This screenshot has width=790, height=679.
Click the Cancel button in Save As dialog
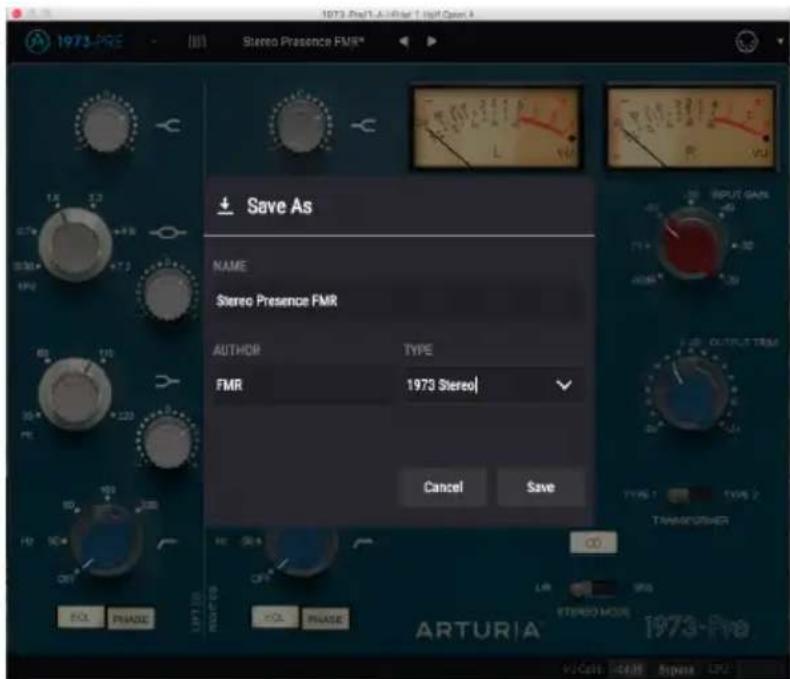click(x=443, y=487)
